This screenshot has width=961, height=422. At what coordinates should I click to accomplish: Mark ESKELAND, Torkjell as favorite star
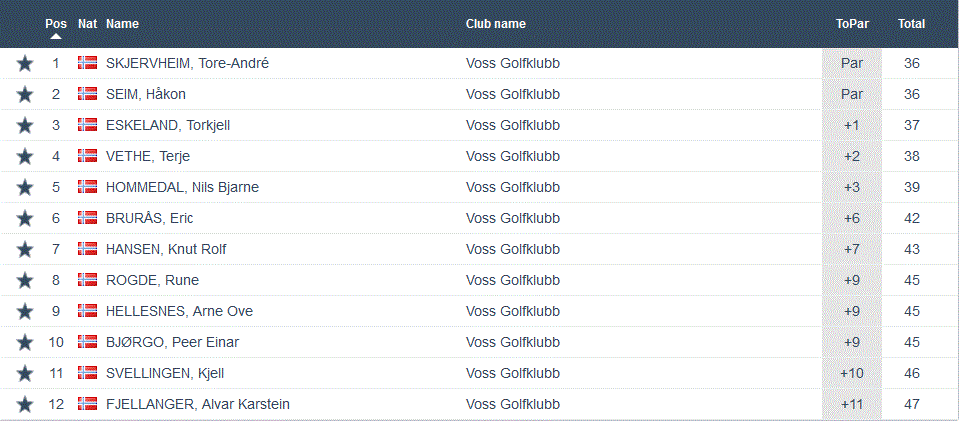[x=25, y=126]
